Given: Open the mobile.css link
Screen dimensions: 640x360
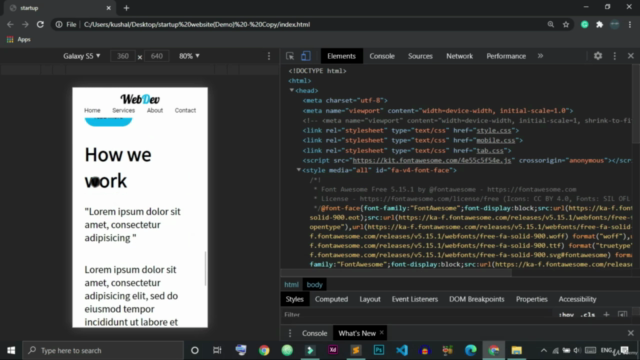Looking at the screenshot, I should pos(496,140).
